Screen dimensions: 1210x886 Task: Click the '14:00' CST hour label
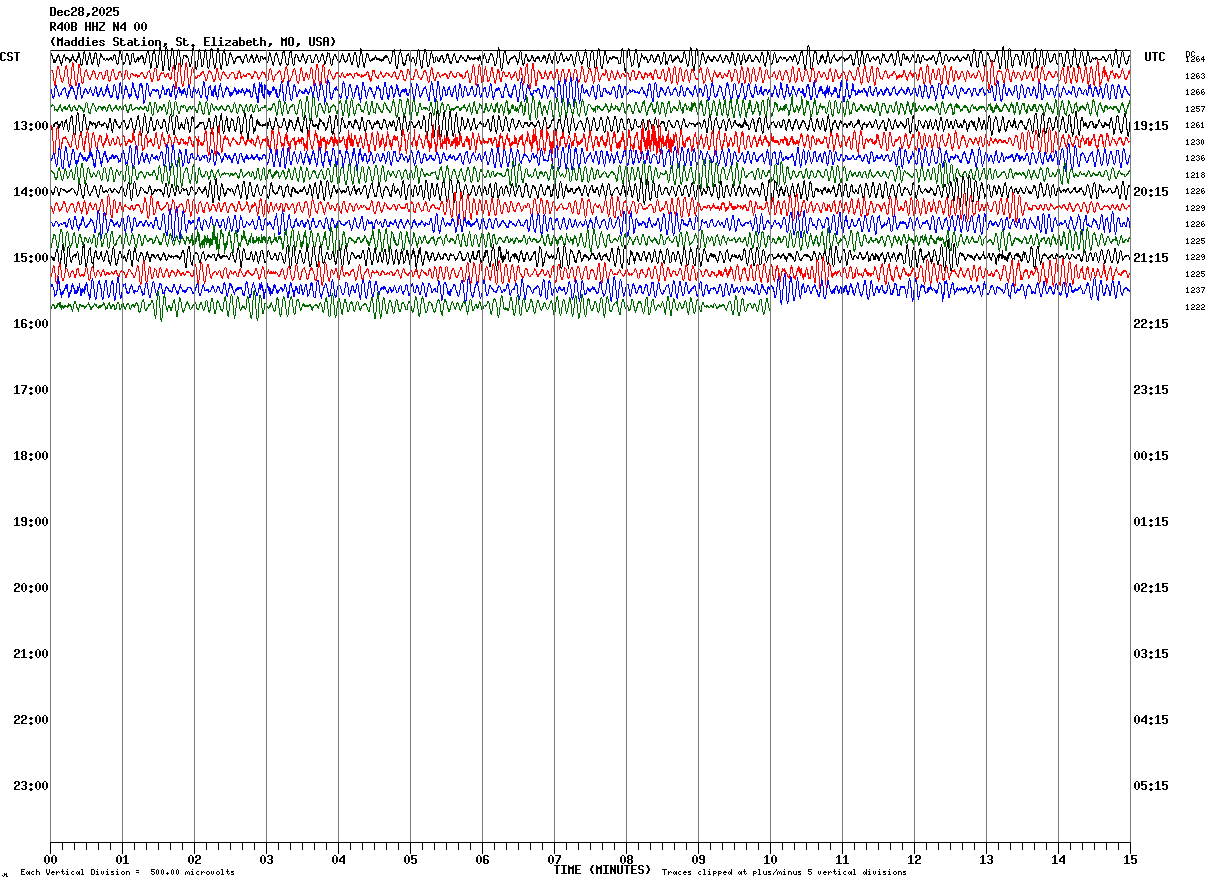point(31,192)
